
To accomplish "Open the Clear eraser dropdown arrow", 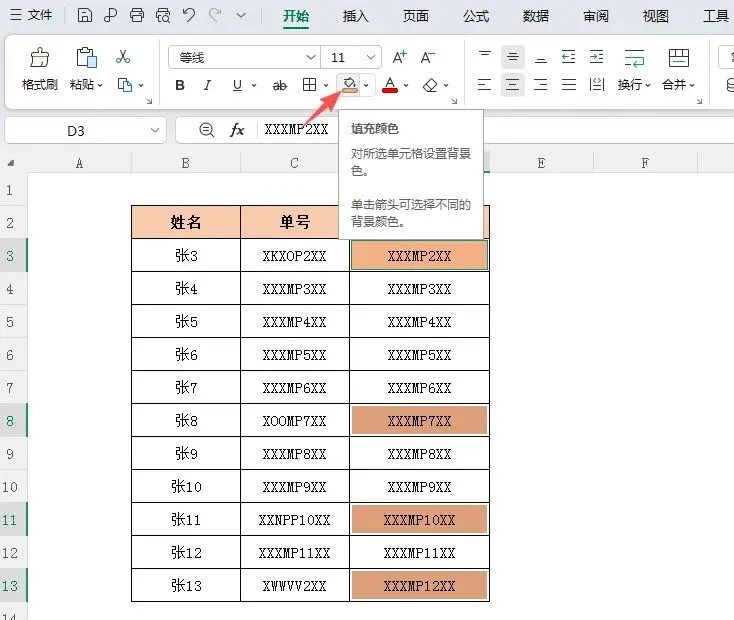I will pyautogui.click(x=446, y=85).
